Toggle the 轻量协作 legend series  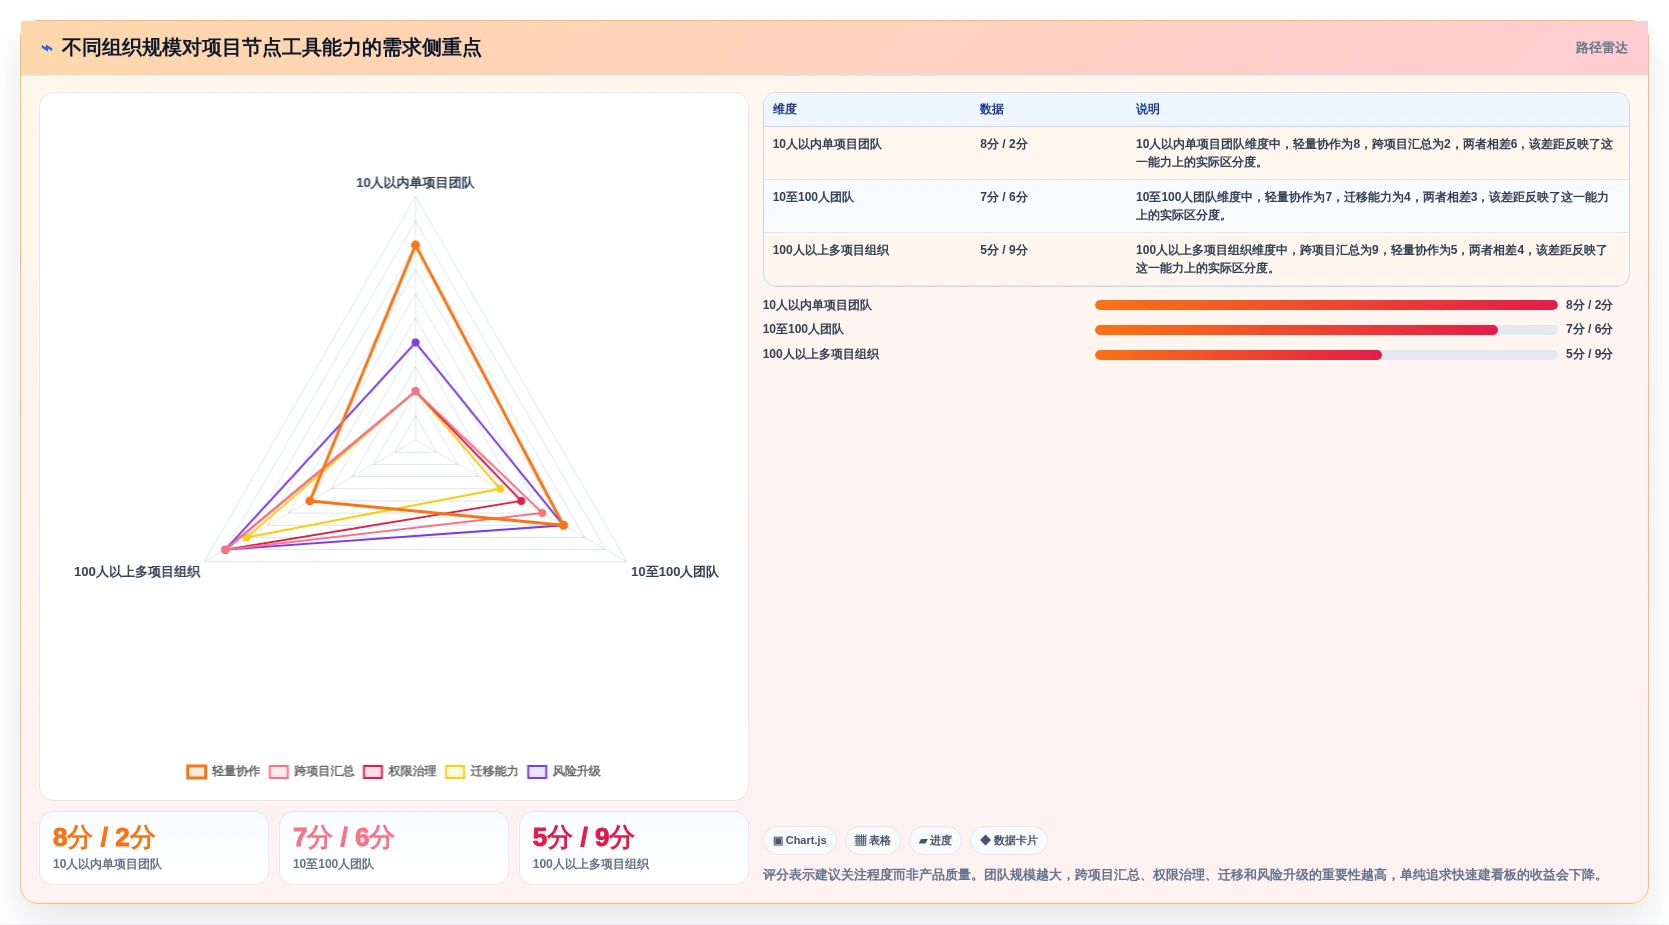[223, 771]
